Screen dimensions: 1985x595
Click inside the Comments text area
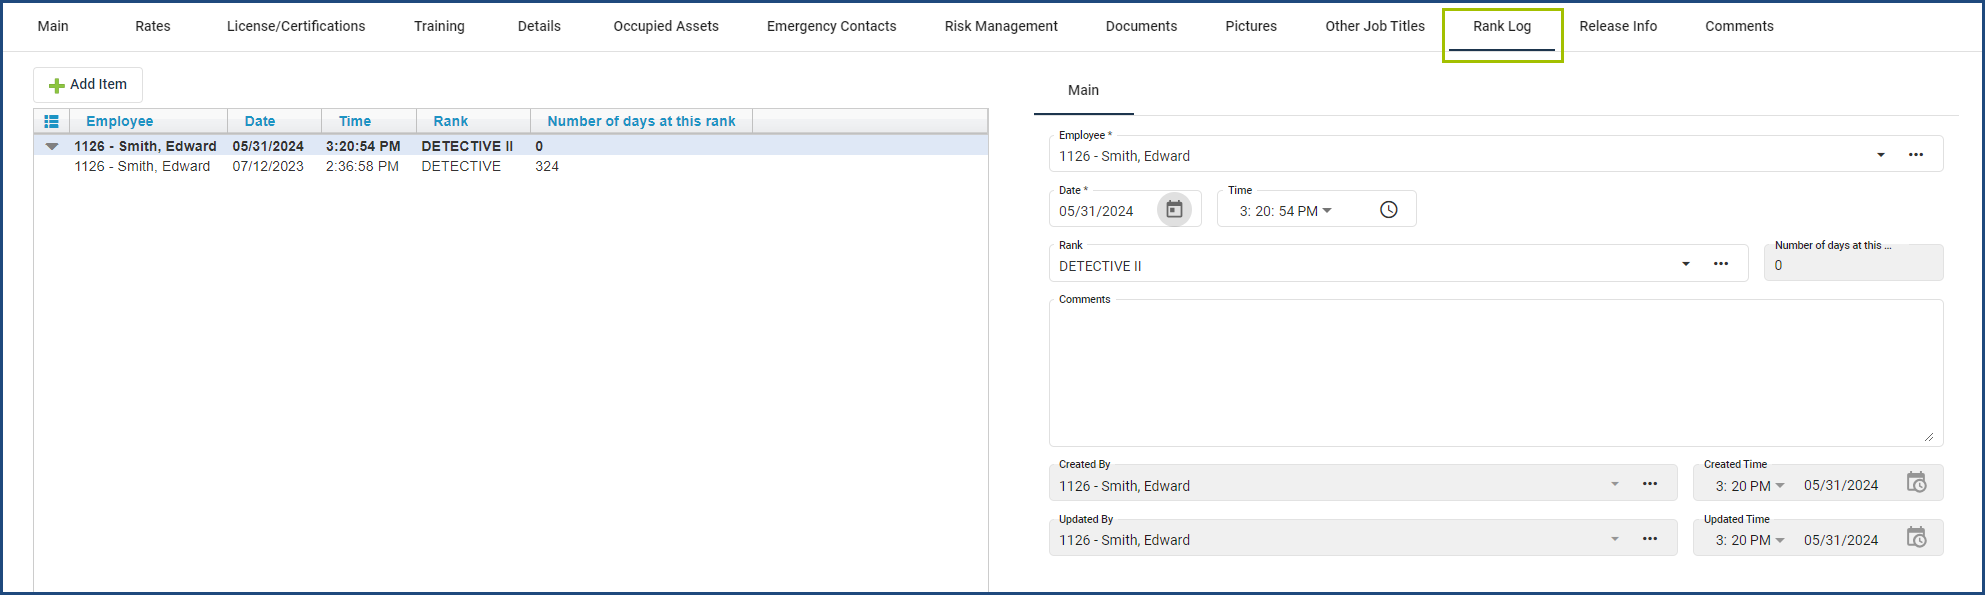click(1495, 373)
